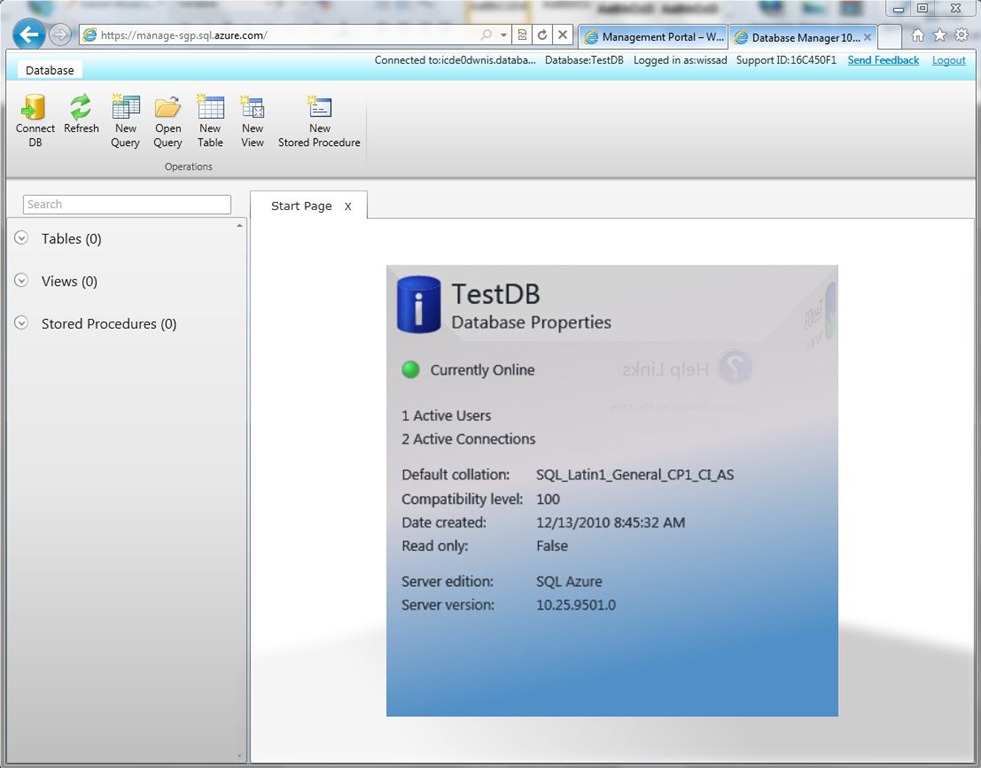This screenshot has height=768, width=981.
Task: Open browser Home icon
Action: click(918, 36)
